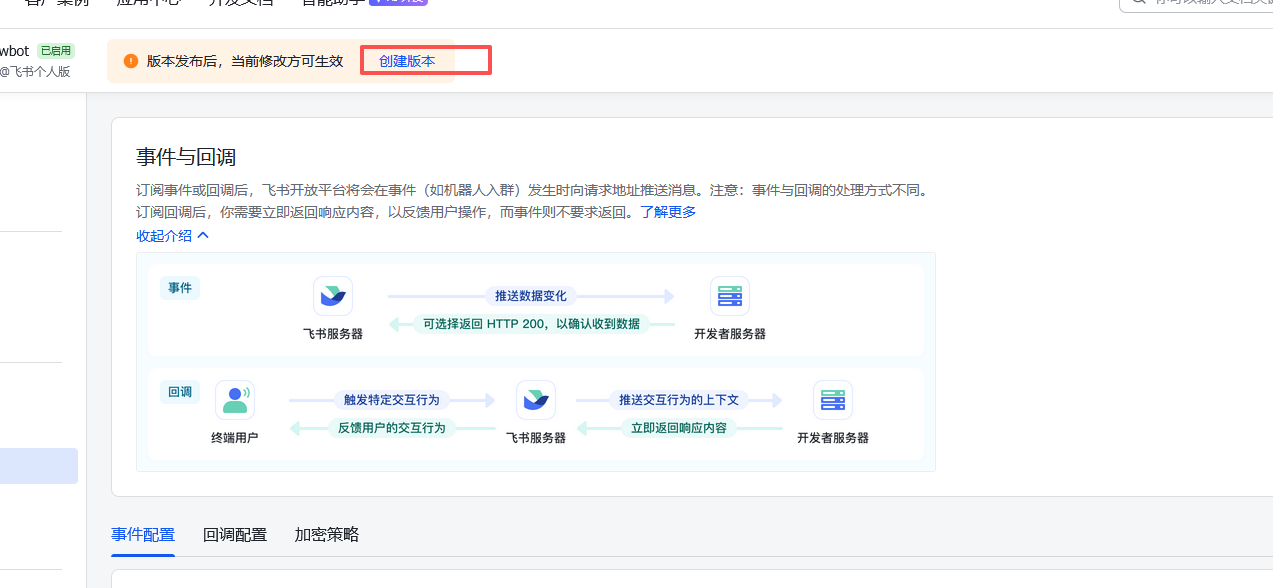
Task: Click the 立即返回响应内容 arrow label
Action: click(679, 428)
